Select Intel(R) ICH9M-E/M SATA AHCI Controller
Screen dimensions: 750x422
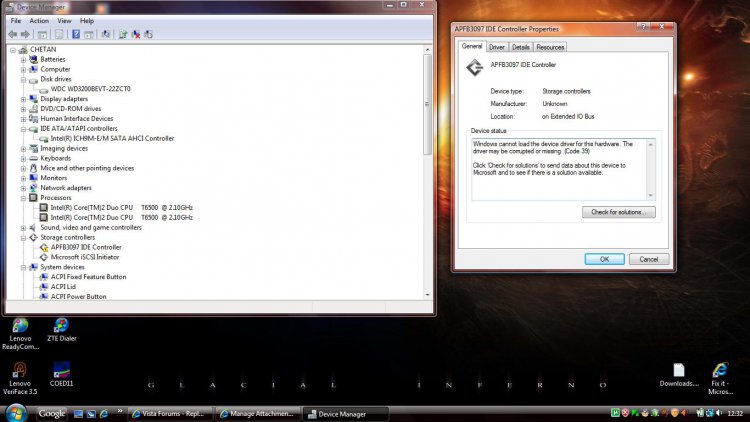tap(112, 139)
